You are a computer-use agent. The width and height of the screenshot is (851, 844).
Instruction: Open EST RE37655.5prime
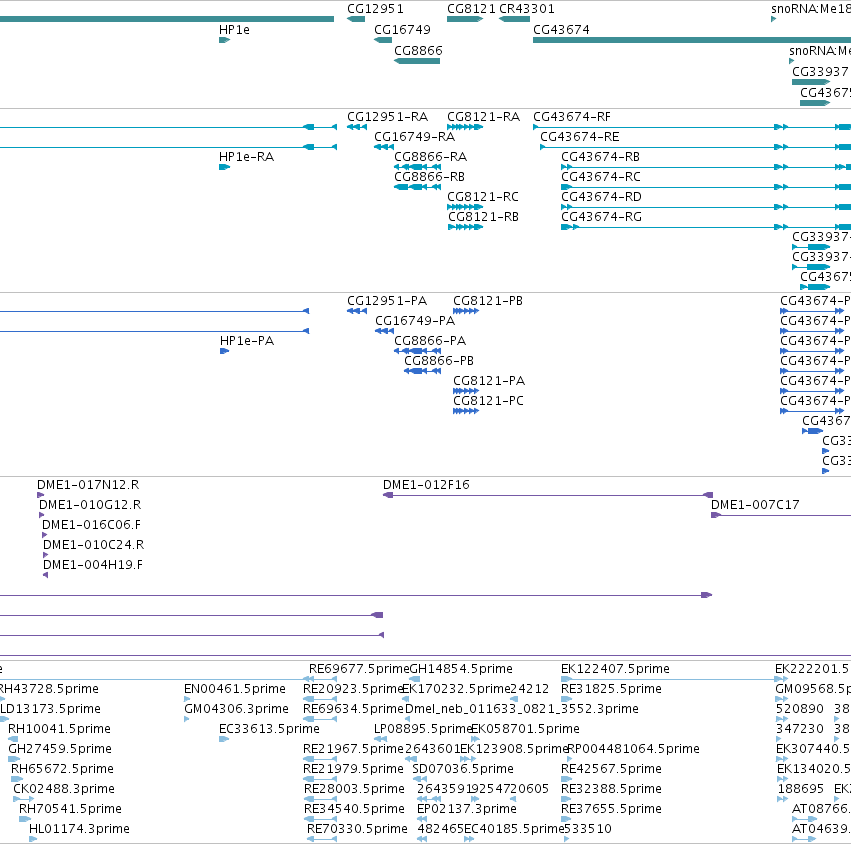click(x=611, y=809)
